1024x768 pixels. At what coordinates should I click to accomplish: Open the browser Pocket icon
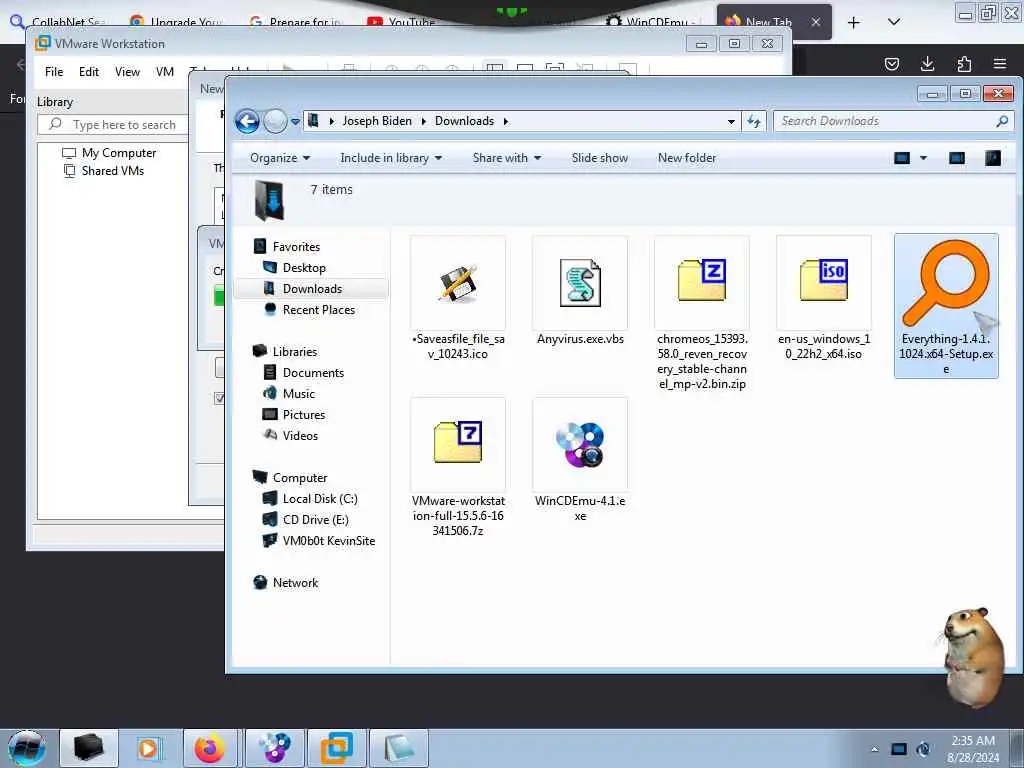click(891, 64)
